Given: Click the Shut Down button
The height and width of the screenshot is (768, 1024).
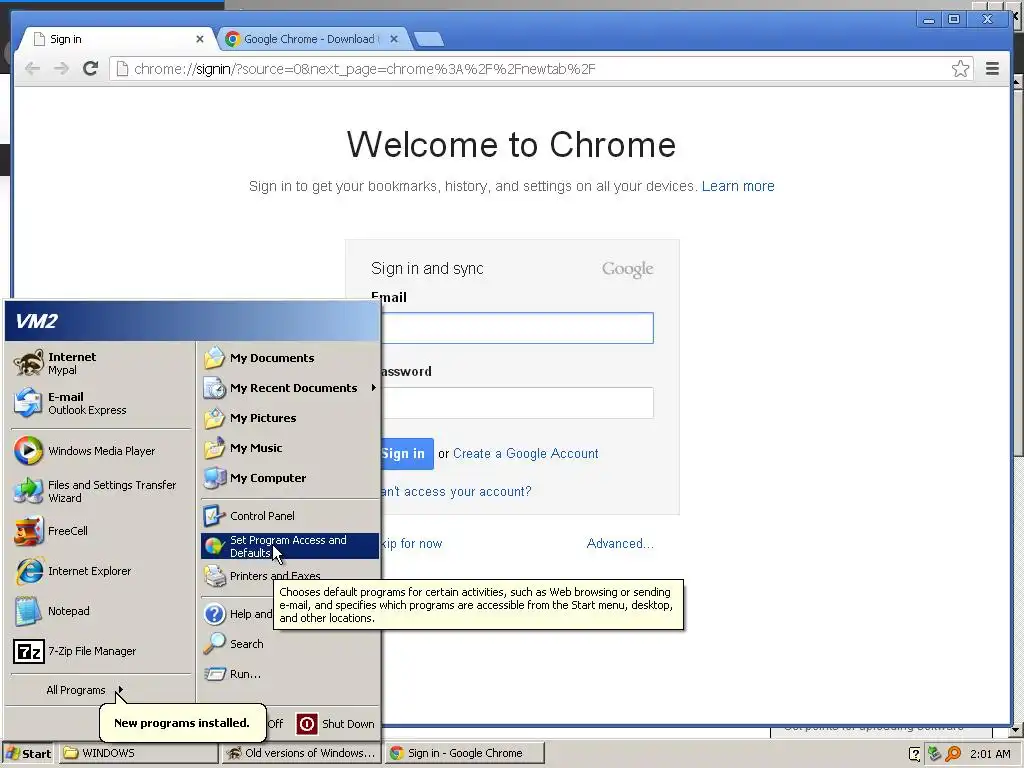Looking at the screenshot, I should (x=336, y=724).
